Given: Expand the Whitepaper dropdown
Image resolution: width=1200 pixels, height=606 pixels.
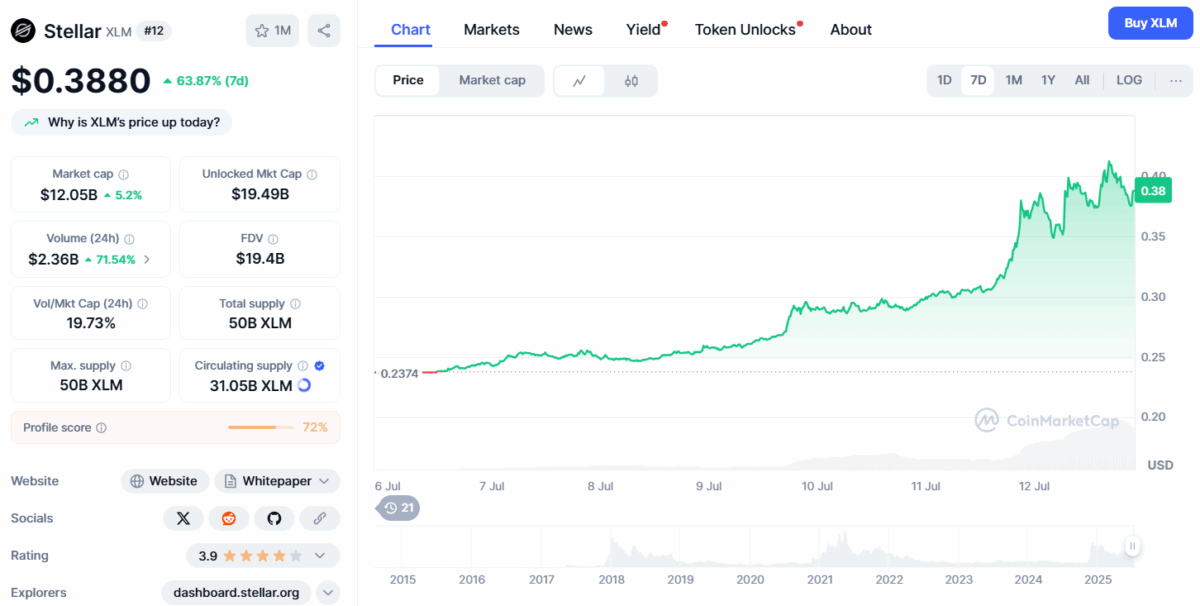Looking at the screenshot, I should click(x=324, y=481).
